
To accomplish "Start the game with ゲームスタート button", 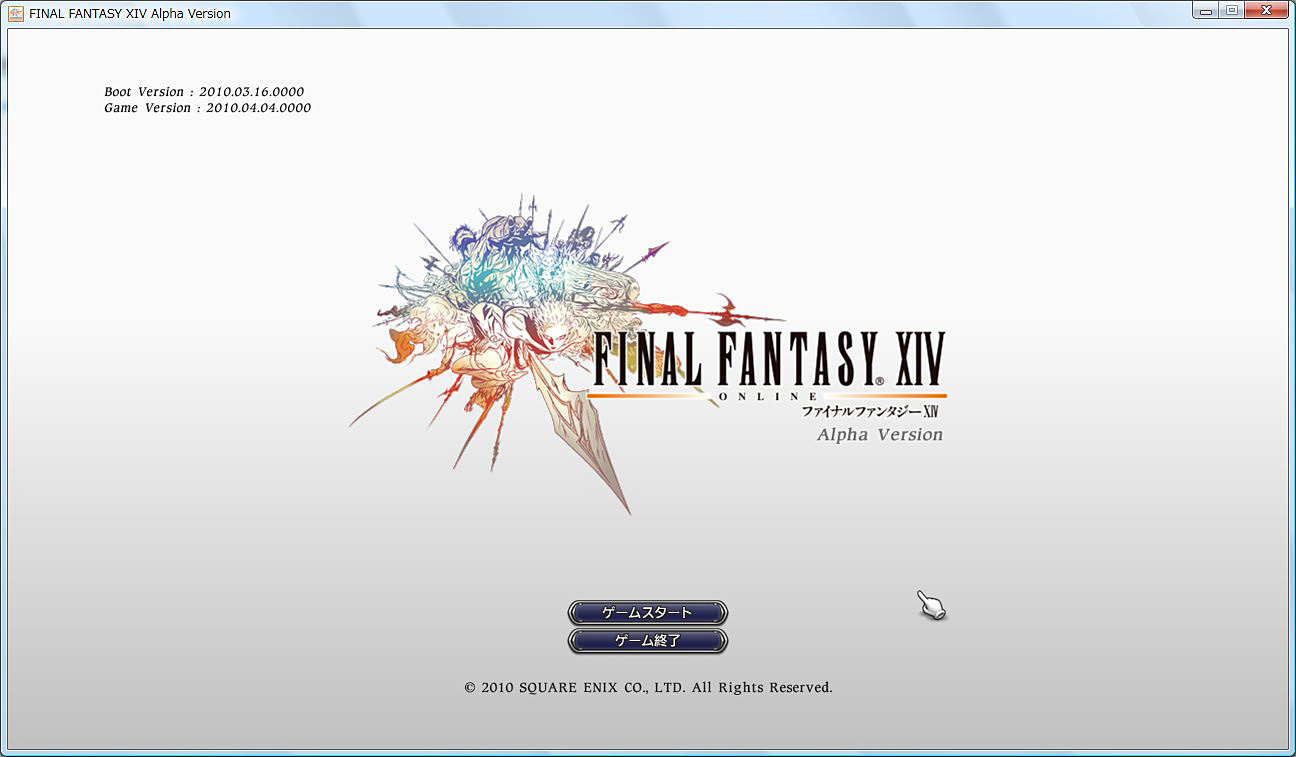I will [x=647, y=612].
